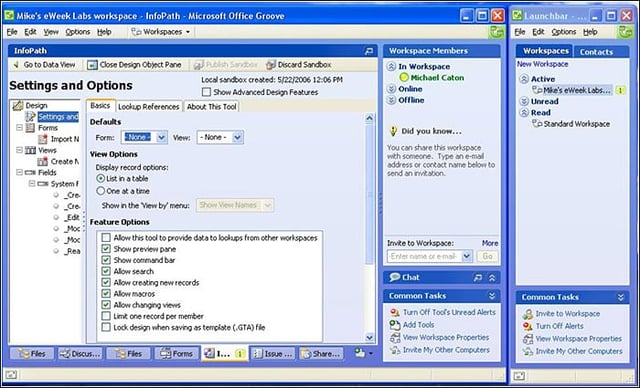Click status bar icon in Launchbar window
The image size is (640, 388).
click(519, 375)
